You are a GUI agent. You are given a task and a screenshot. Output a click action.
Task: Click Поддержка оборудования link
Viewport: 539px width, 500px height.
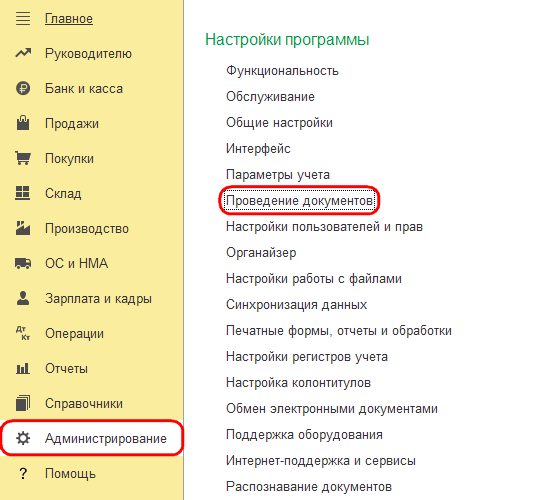(x=304, y=435)
